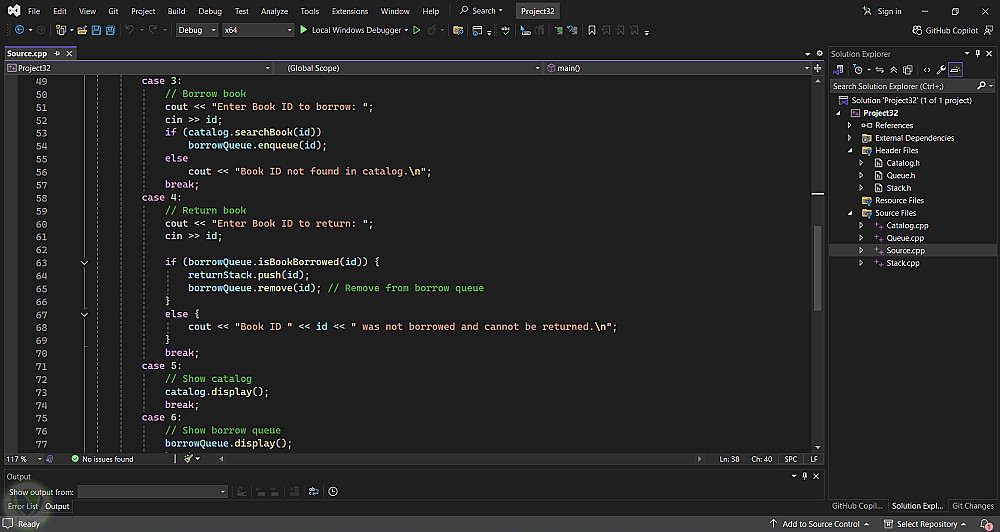Expand the Header Files folder node

(x=850, y=150)
